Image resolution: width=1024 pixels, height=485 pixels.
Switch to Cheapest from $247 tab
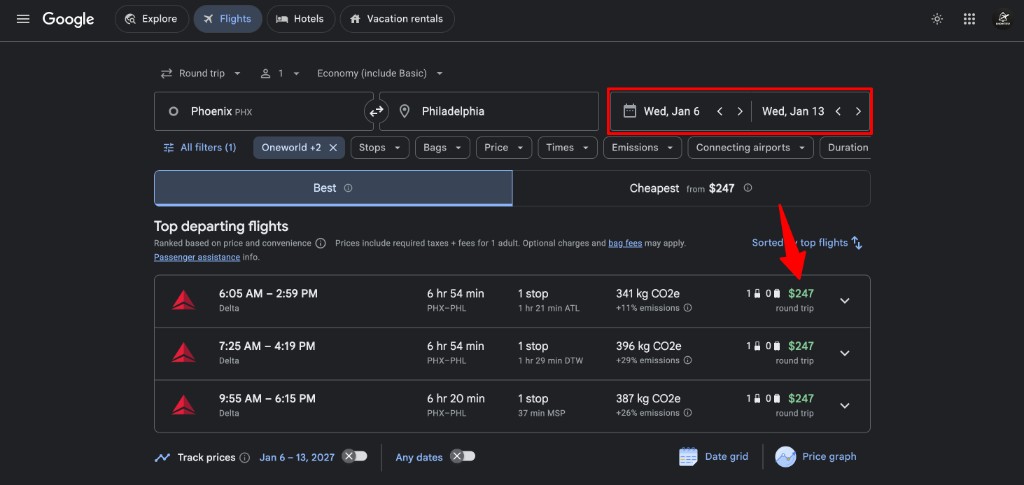click(x=692, y=188)
